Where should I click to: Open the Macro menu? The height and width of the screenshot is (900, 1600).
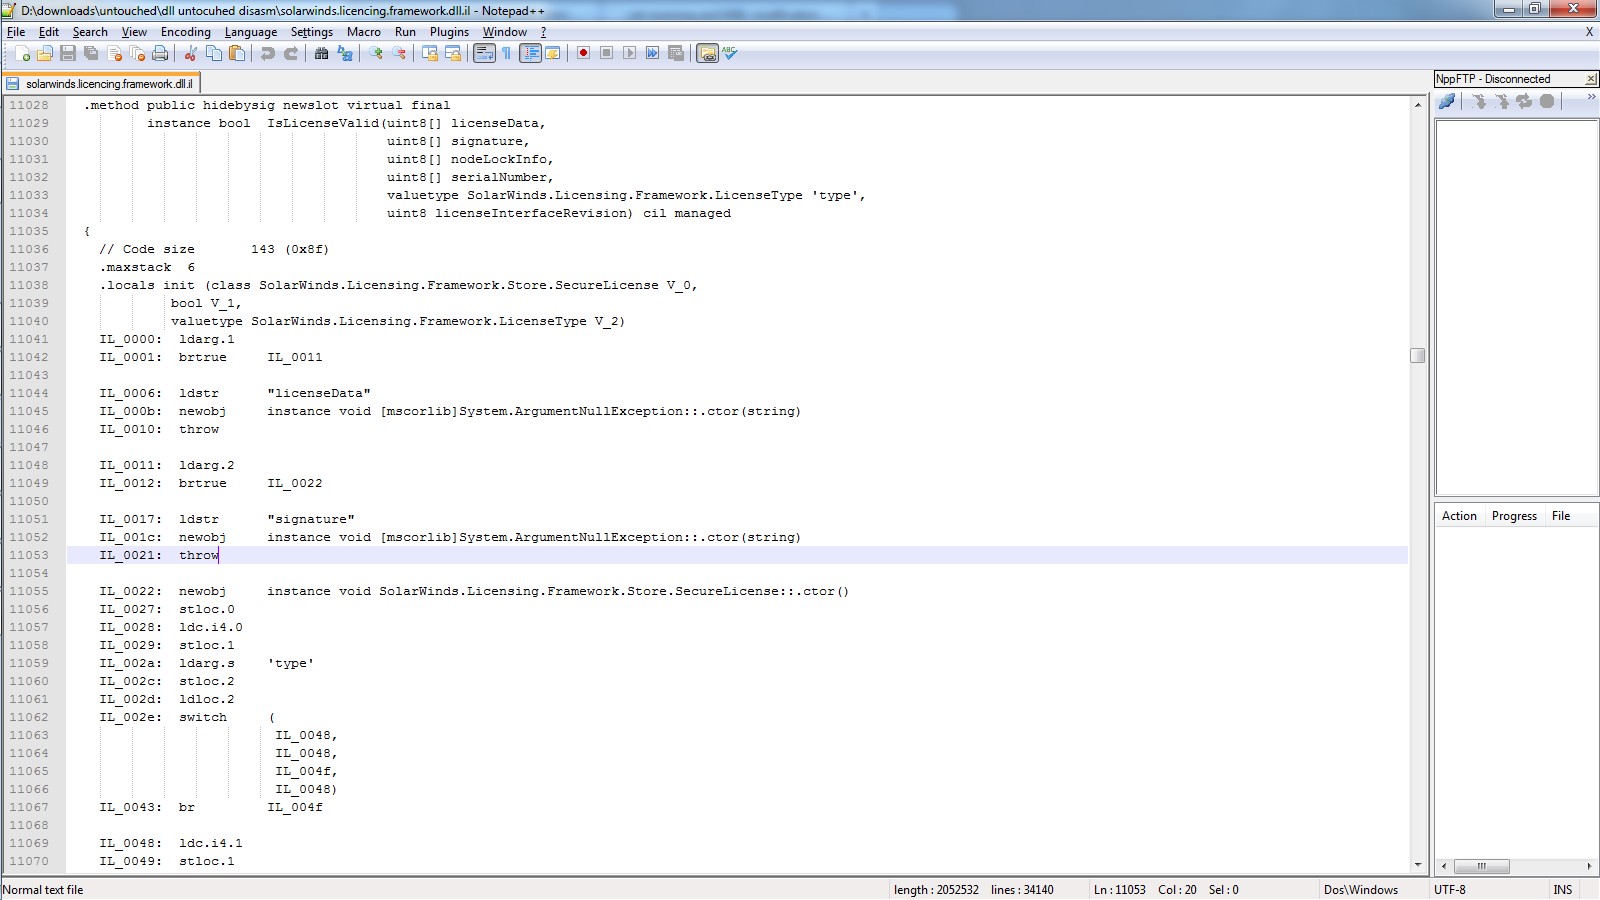(x=364, y=32)
